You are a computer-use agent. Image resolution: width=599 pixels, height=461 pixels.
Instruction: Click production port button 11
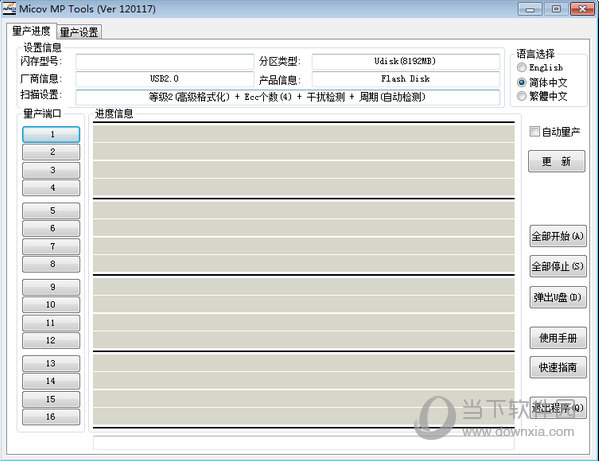pyautogui.click(x=51, y=322)
